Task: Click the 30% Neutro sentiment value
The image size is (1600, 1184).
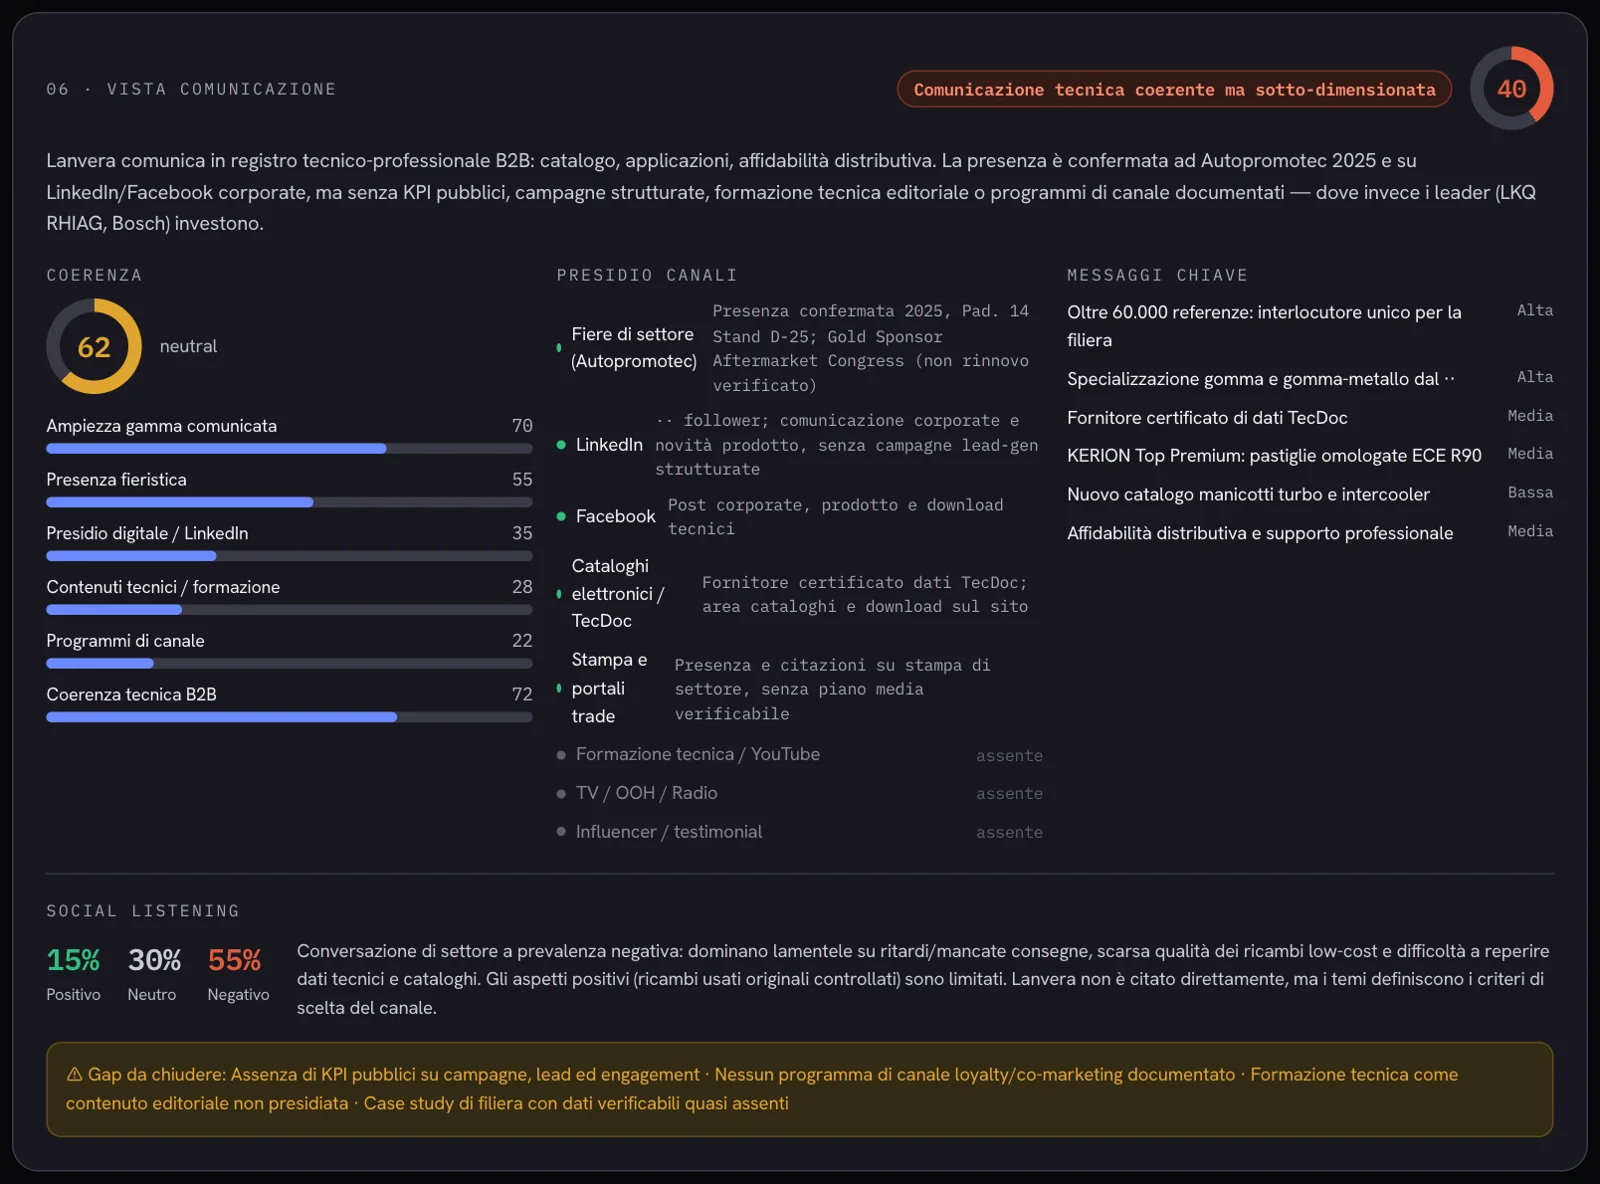Action: [154, 960]
